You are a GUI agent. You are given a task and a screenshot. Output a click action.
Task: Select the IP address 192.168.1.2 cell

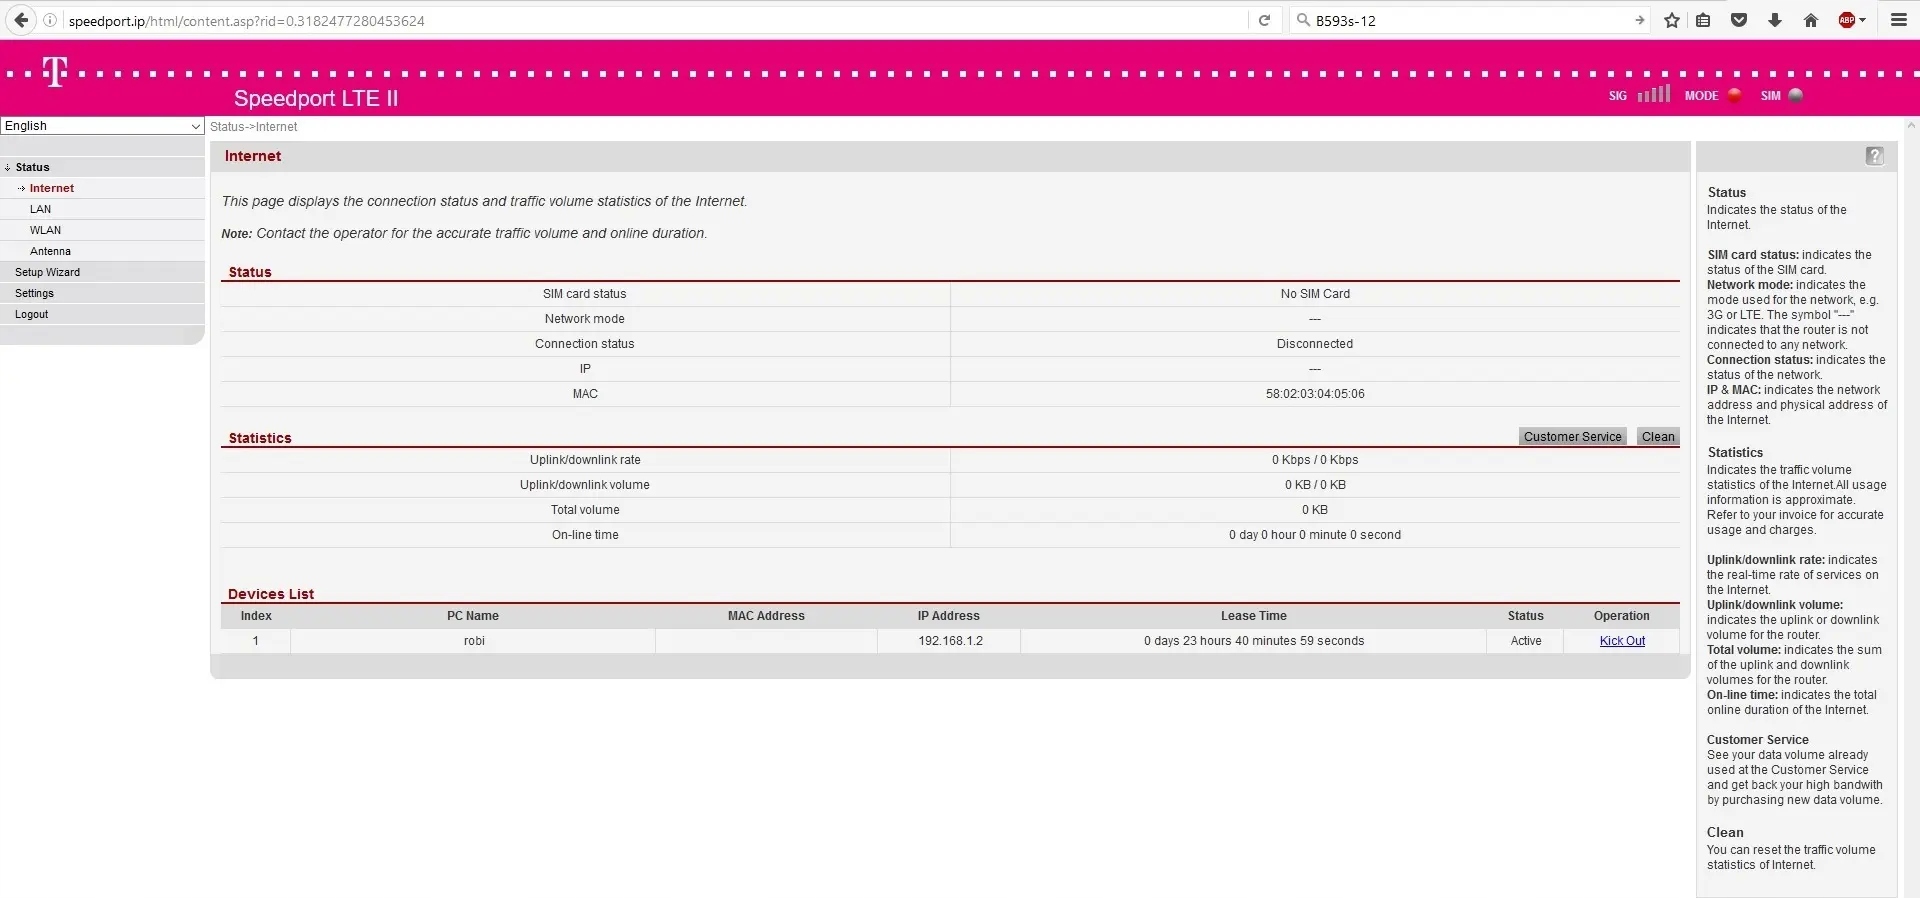click(950, 641)
